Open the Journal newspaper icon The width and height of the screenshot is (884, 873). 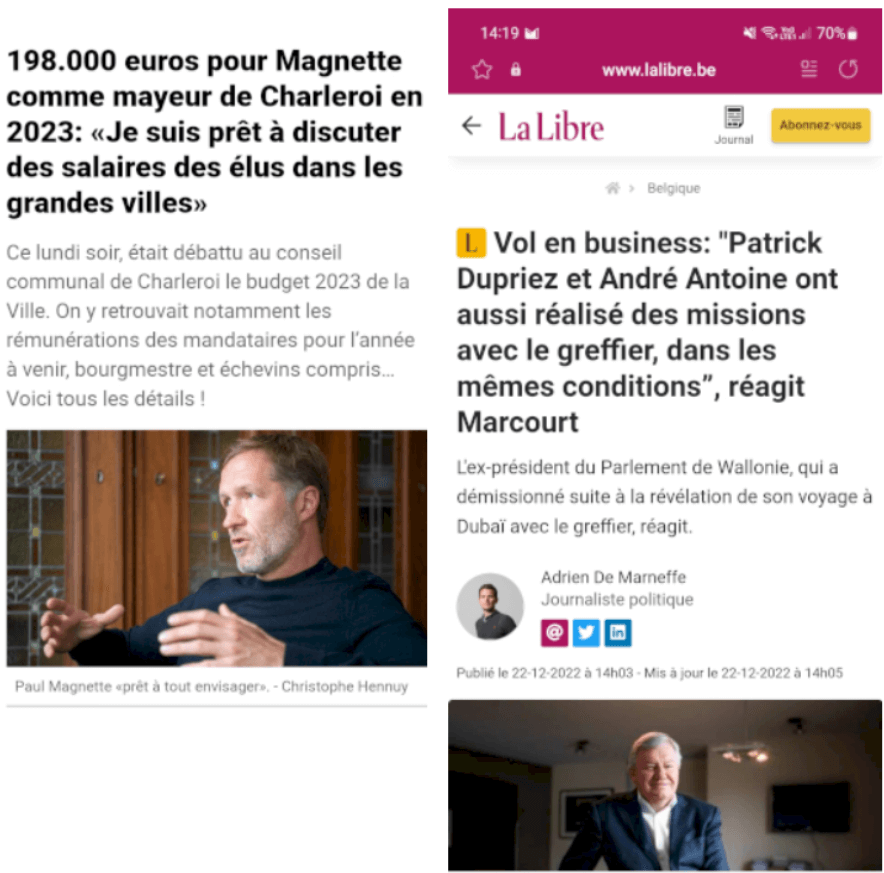click(733, 125)
